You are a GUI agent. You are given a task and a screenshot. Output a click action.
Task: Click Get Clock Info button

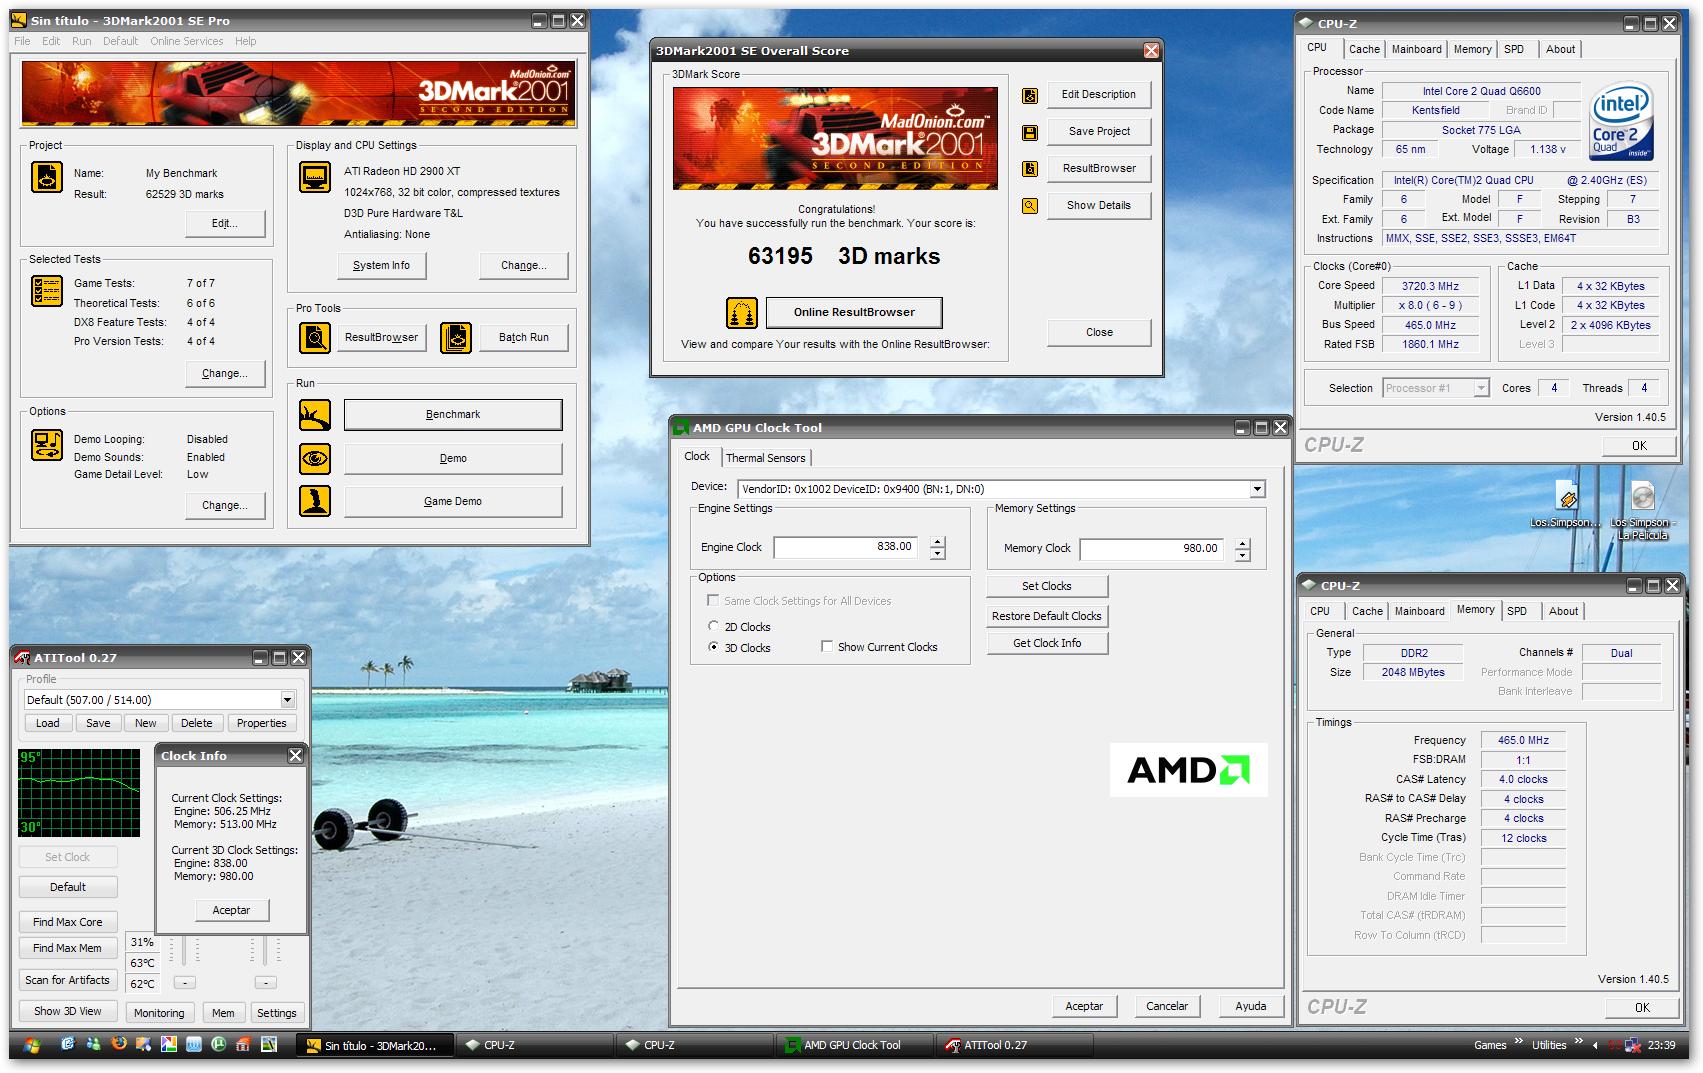(1047, 643)
